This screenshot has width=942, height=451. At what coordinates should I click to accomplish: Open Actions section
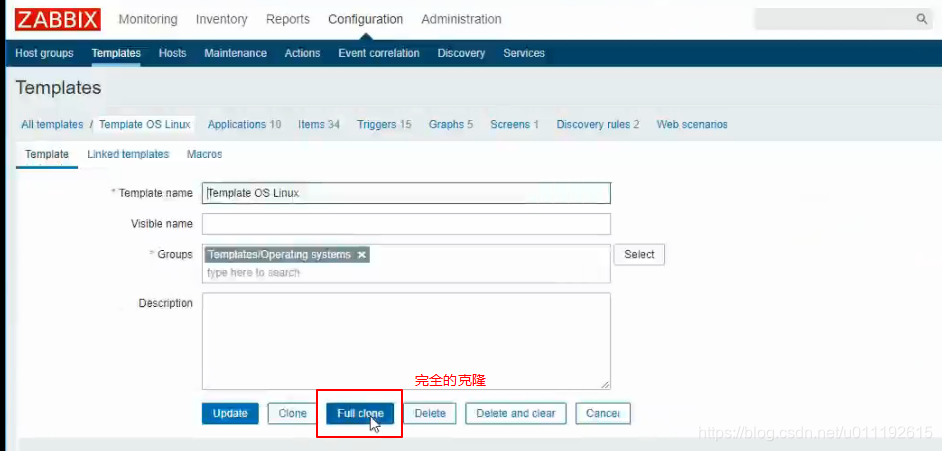tap(302, 53)
